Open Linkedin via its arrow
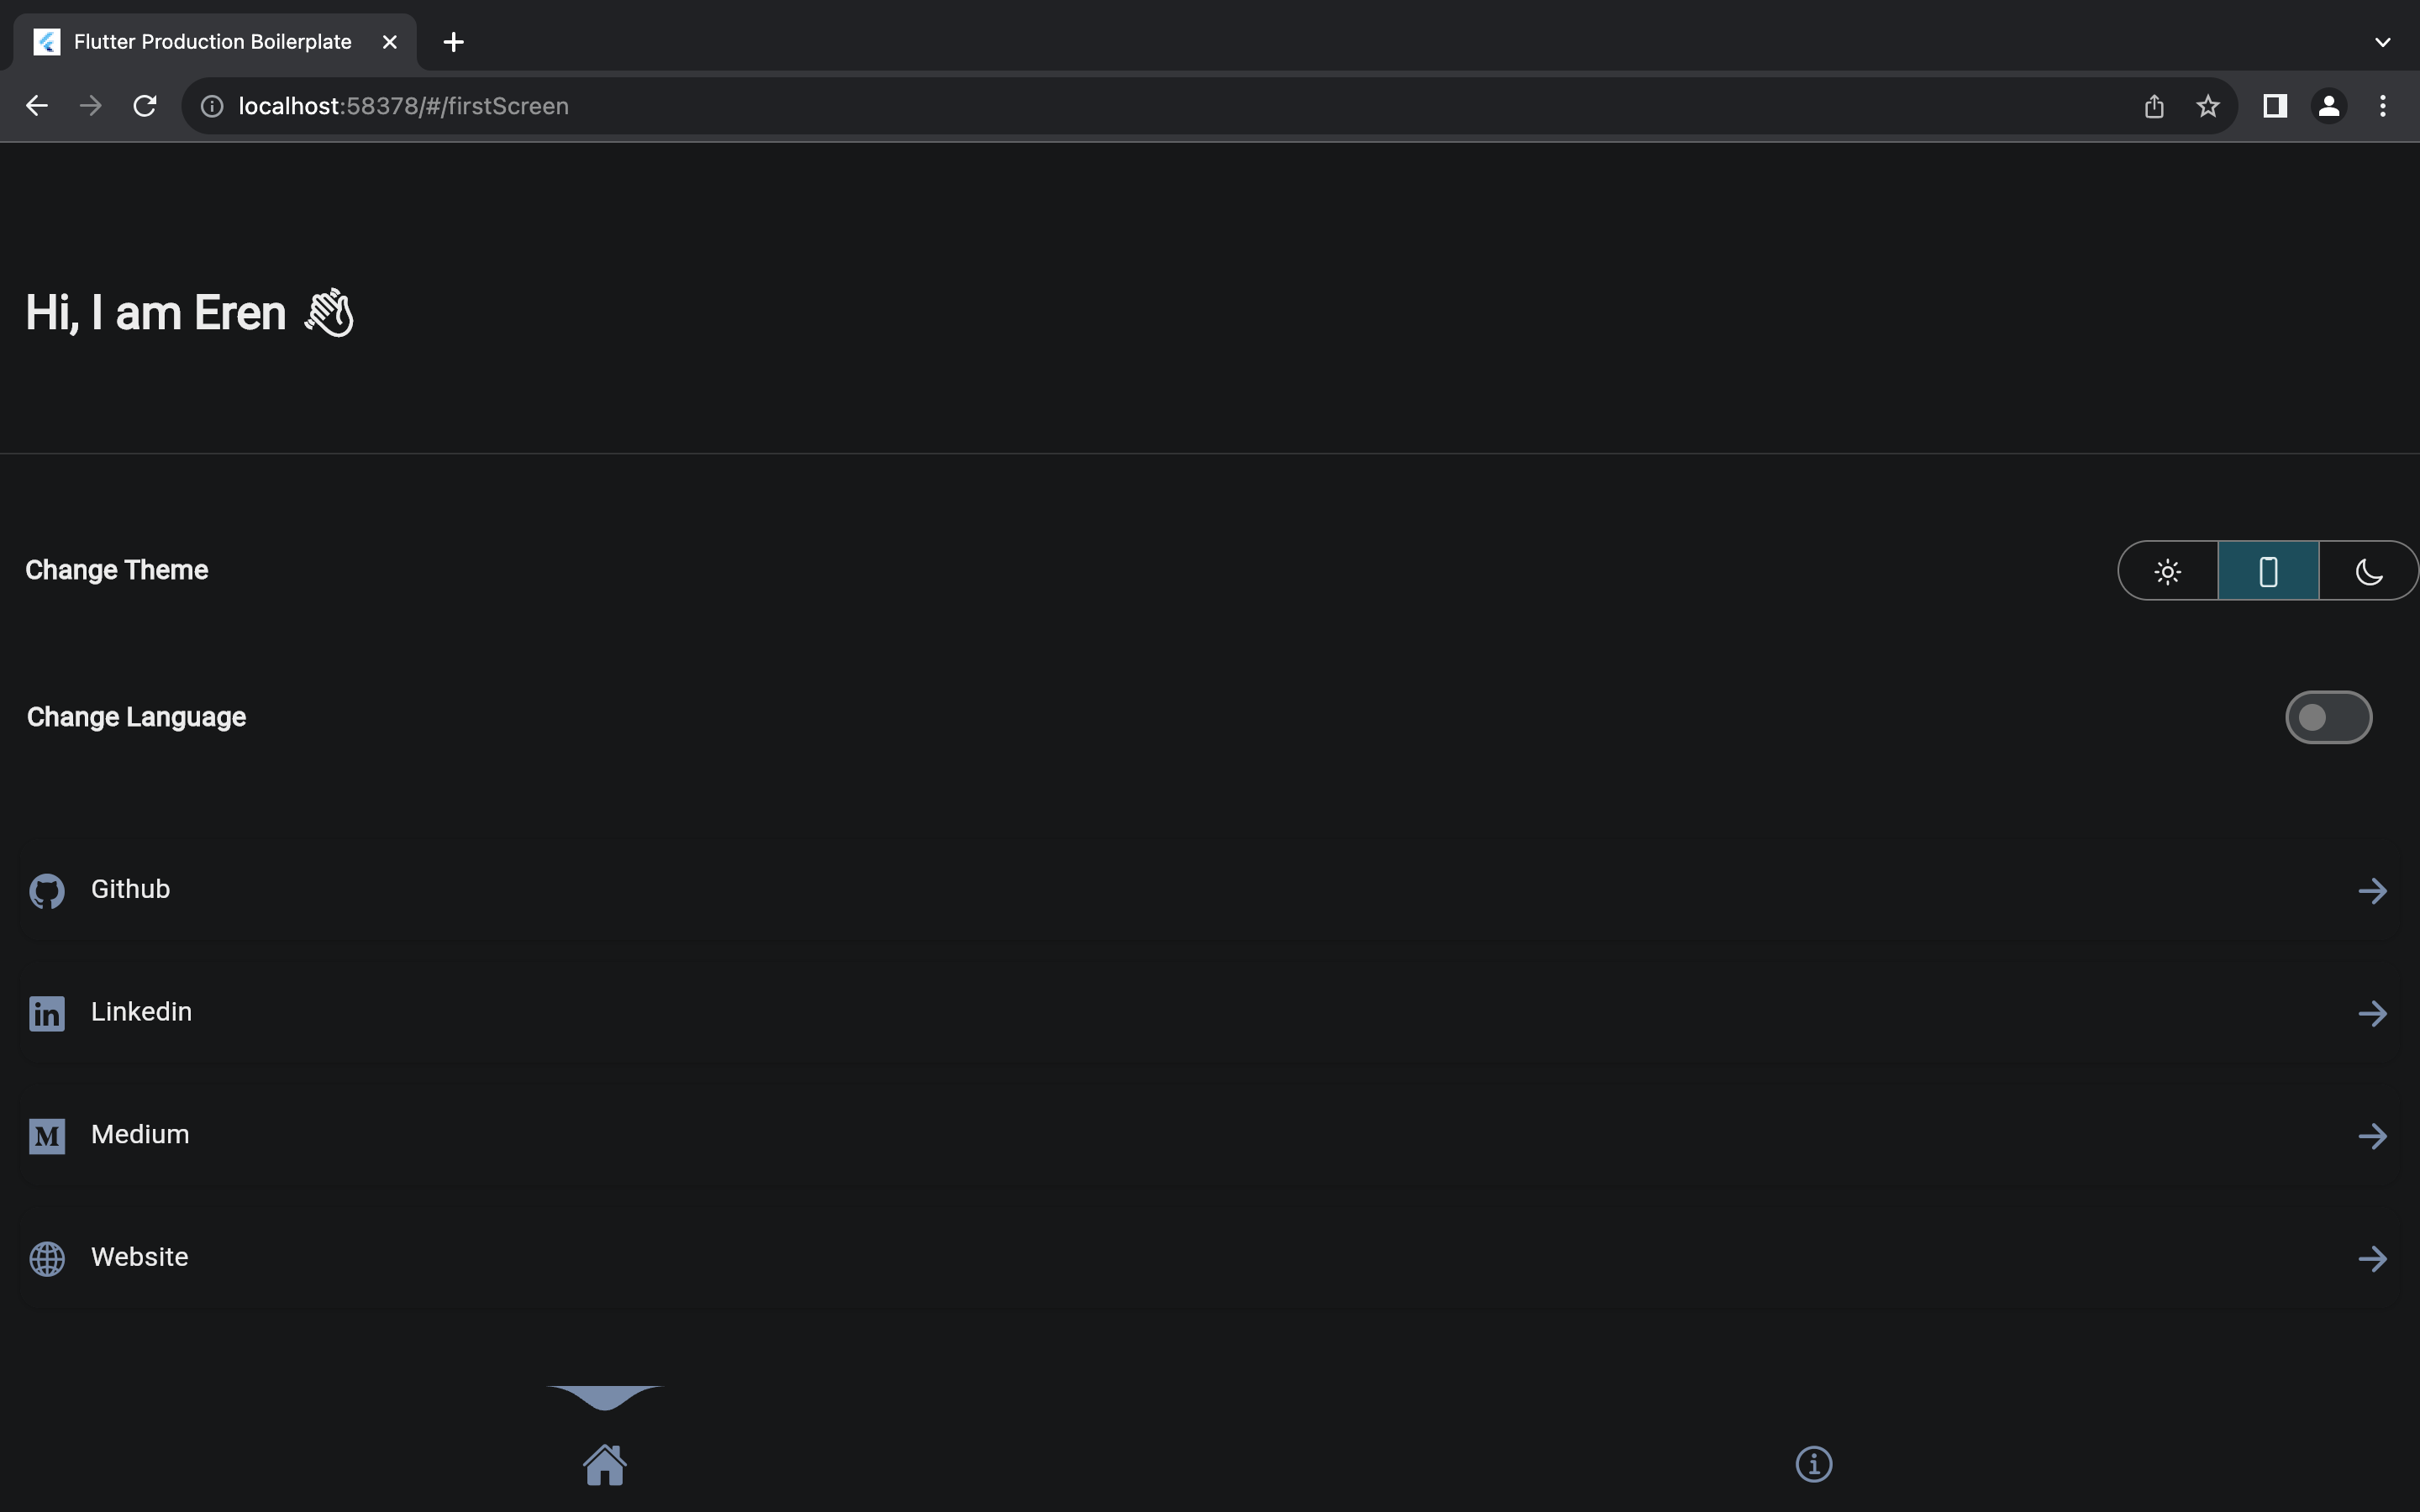The width and height of the screenshot is (2420, 1512). point(2372,1014)
